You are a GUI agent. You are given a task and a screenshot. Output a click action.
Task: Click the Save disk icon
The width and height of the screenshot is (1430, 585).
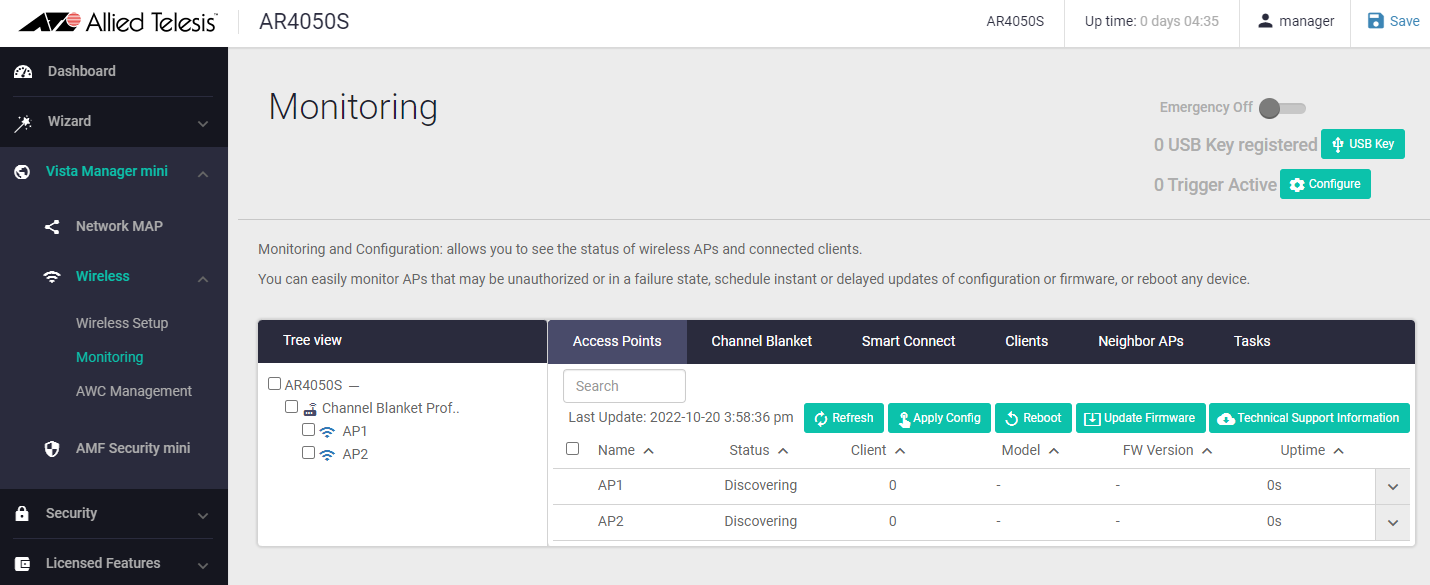click(1376, 21)
